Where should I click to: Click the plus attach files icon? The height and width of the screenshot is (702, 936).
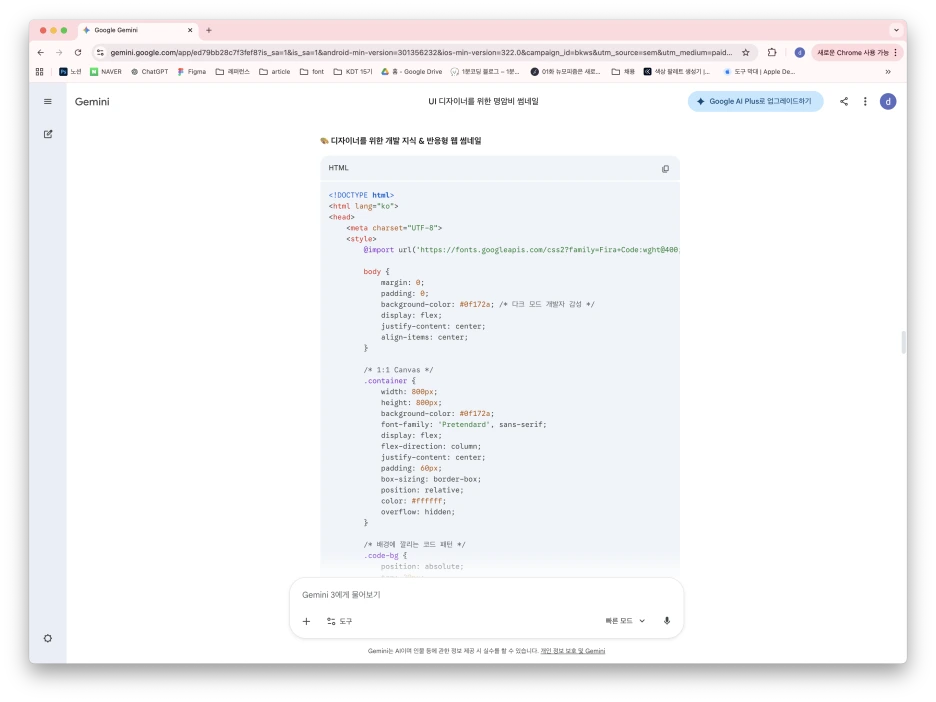[306, 621]
